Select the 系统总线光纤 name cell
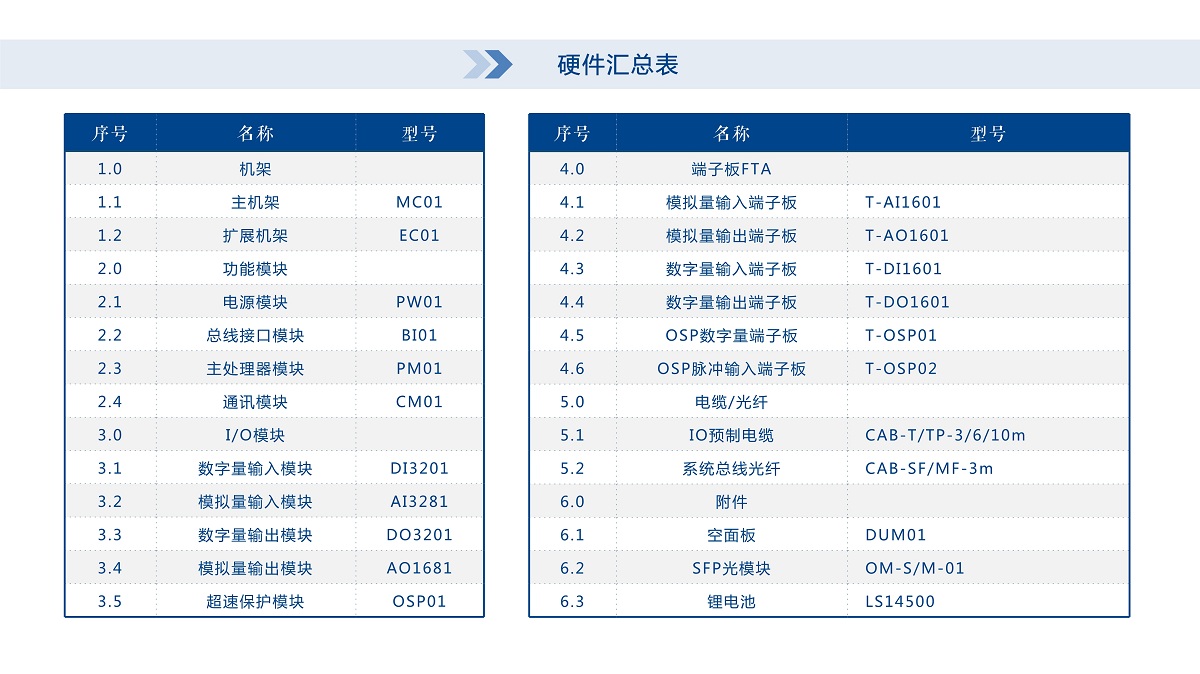1200x674 pixels. pyautogui.click(x=731, y=468)
